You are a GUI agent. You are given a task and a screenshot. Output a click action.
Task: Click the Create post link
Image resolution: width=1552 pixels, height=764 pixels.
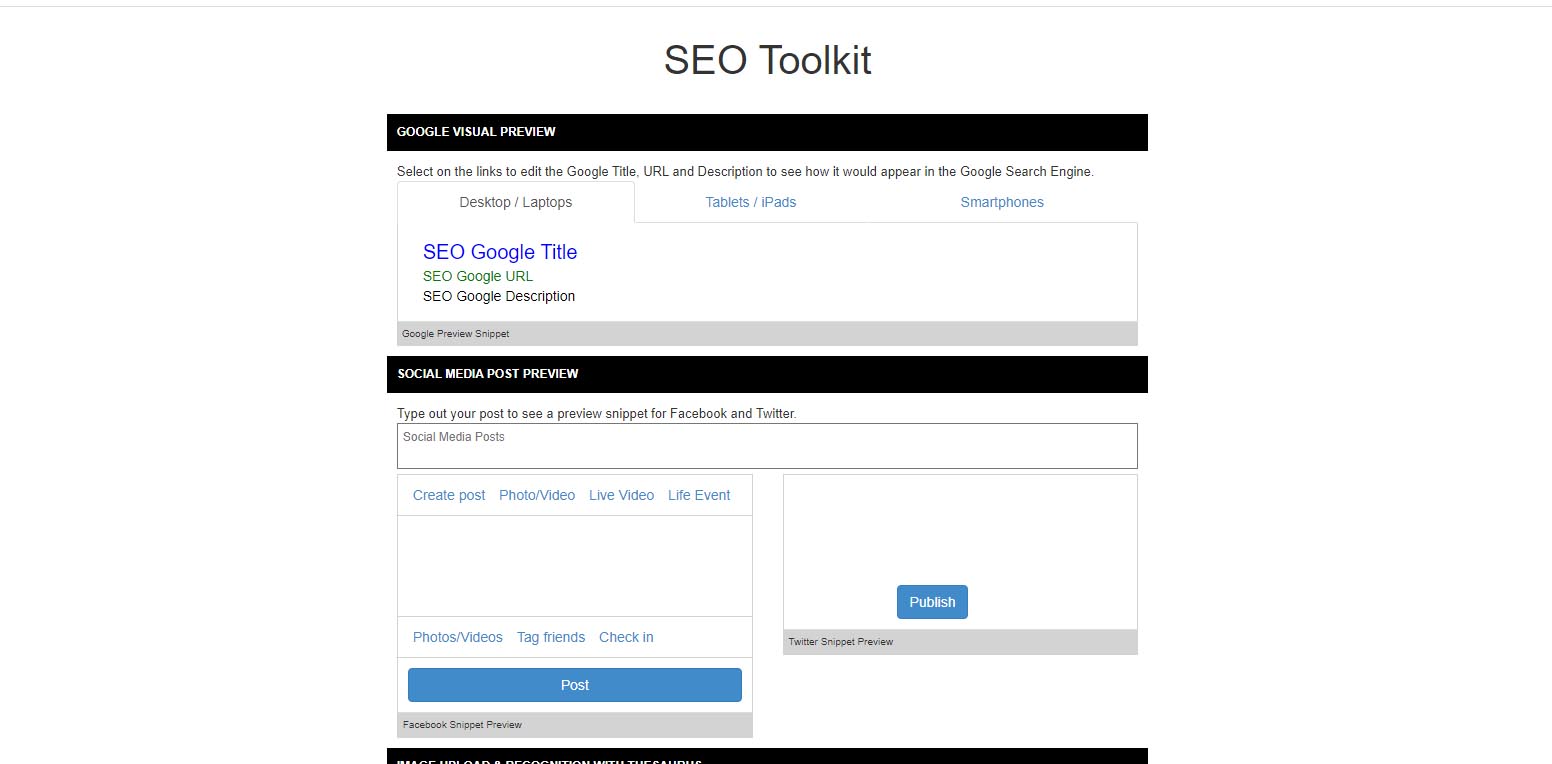(448, 495)
